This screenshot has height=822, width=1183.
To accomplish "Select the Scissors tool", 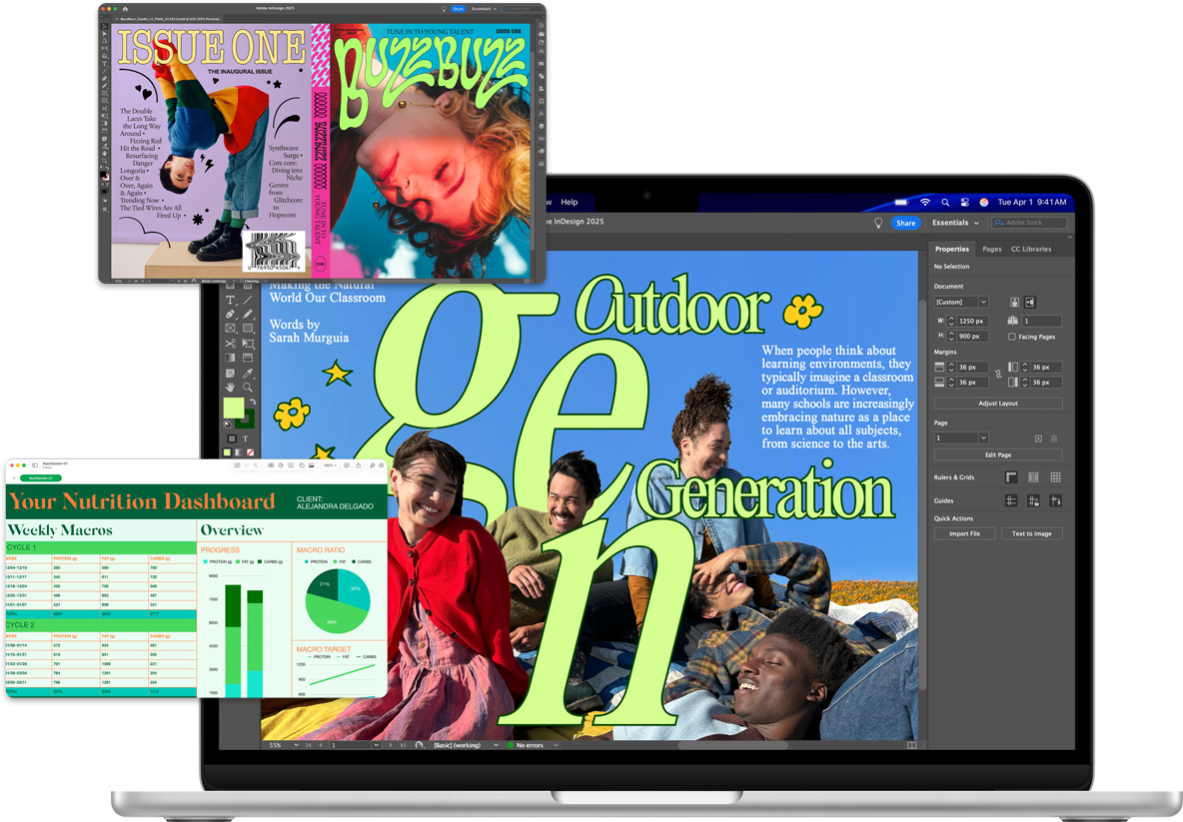I will [231, 343].
